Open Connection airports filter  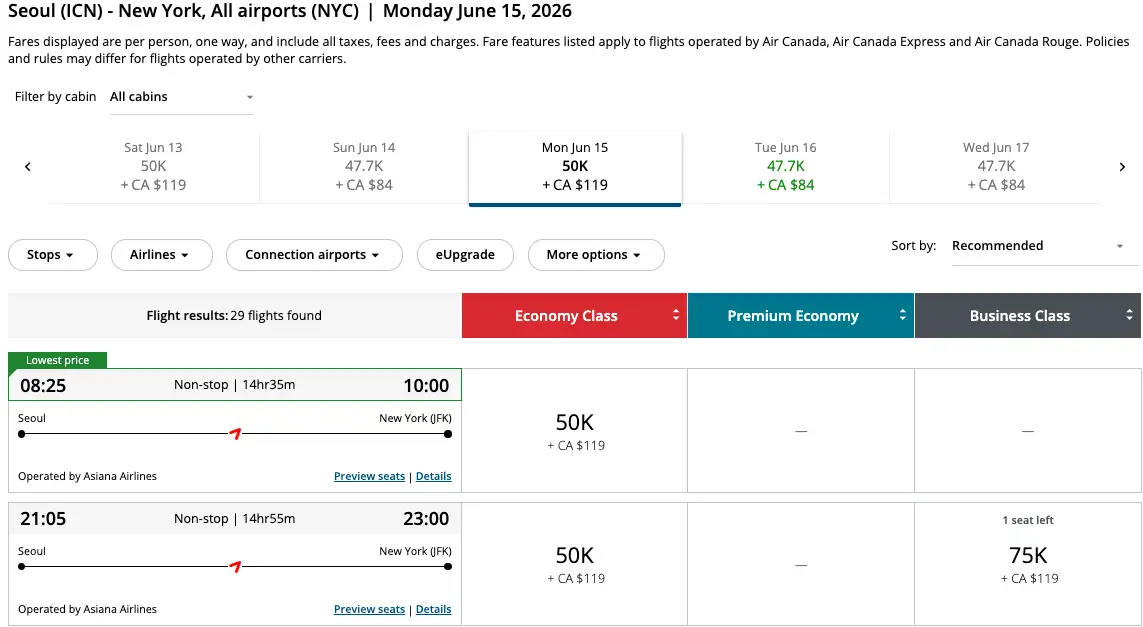[314, 255]
